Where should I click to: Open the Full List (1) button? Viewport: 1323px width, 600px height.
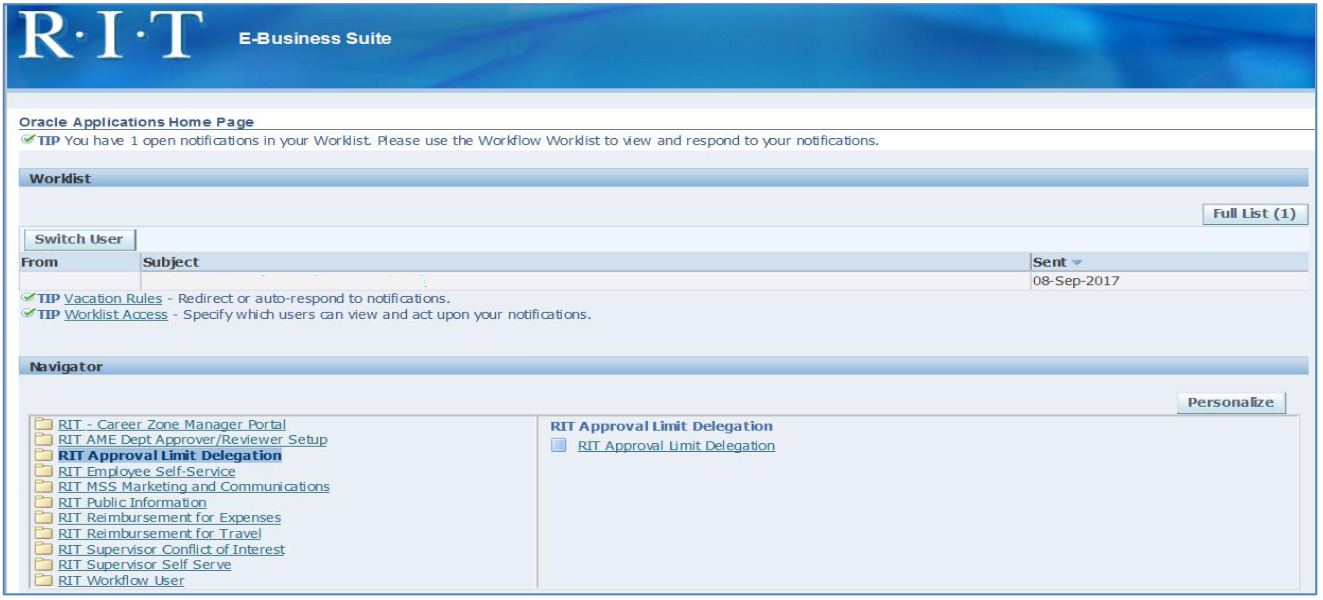(1254, 214)
